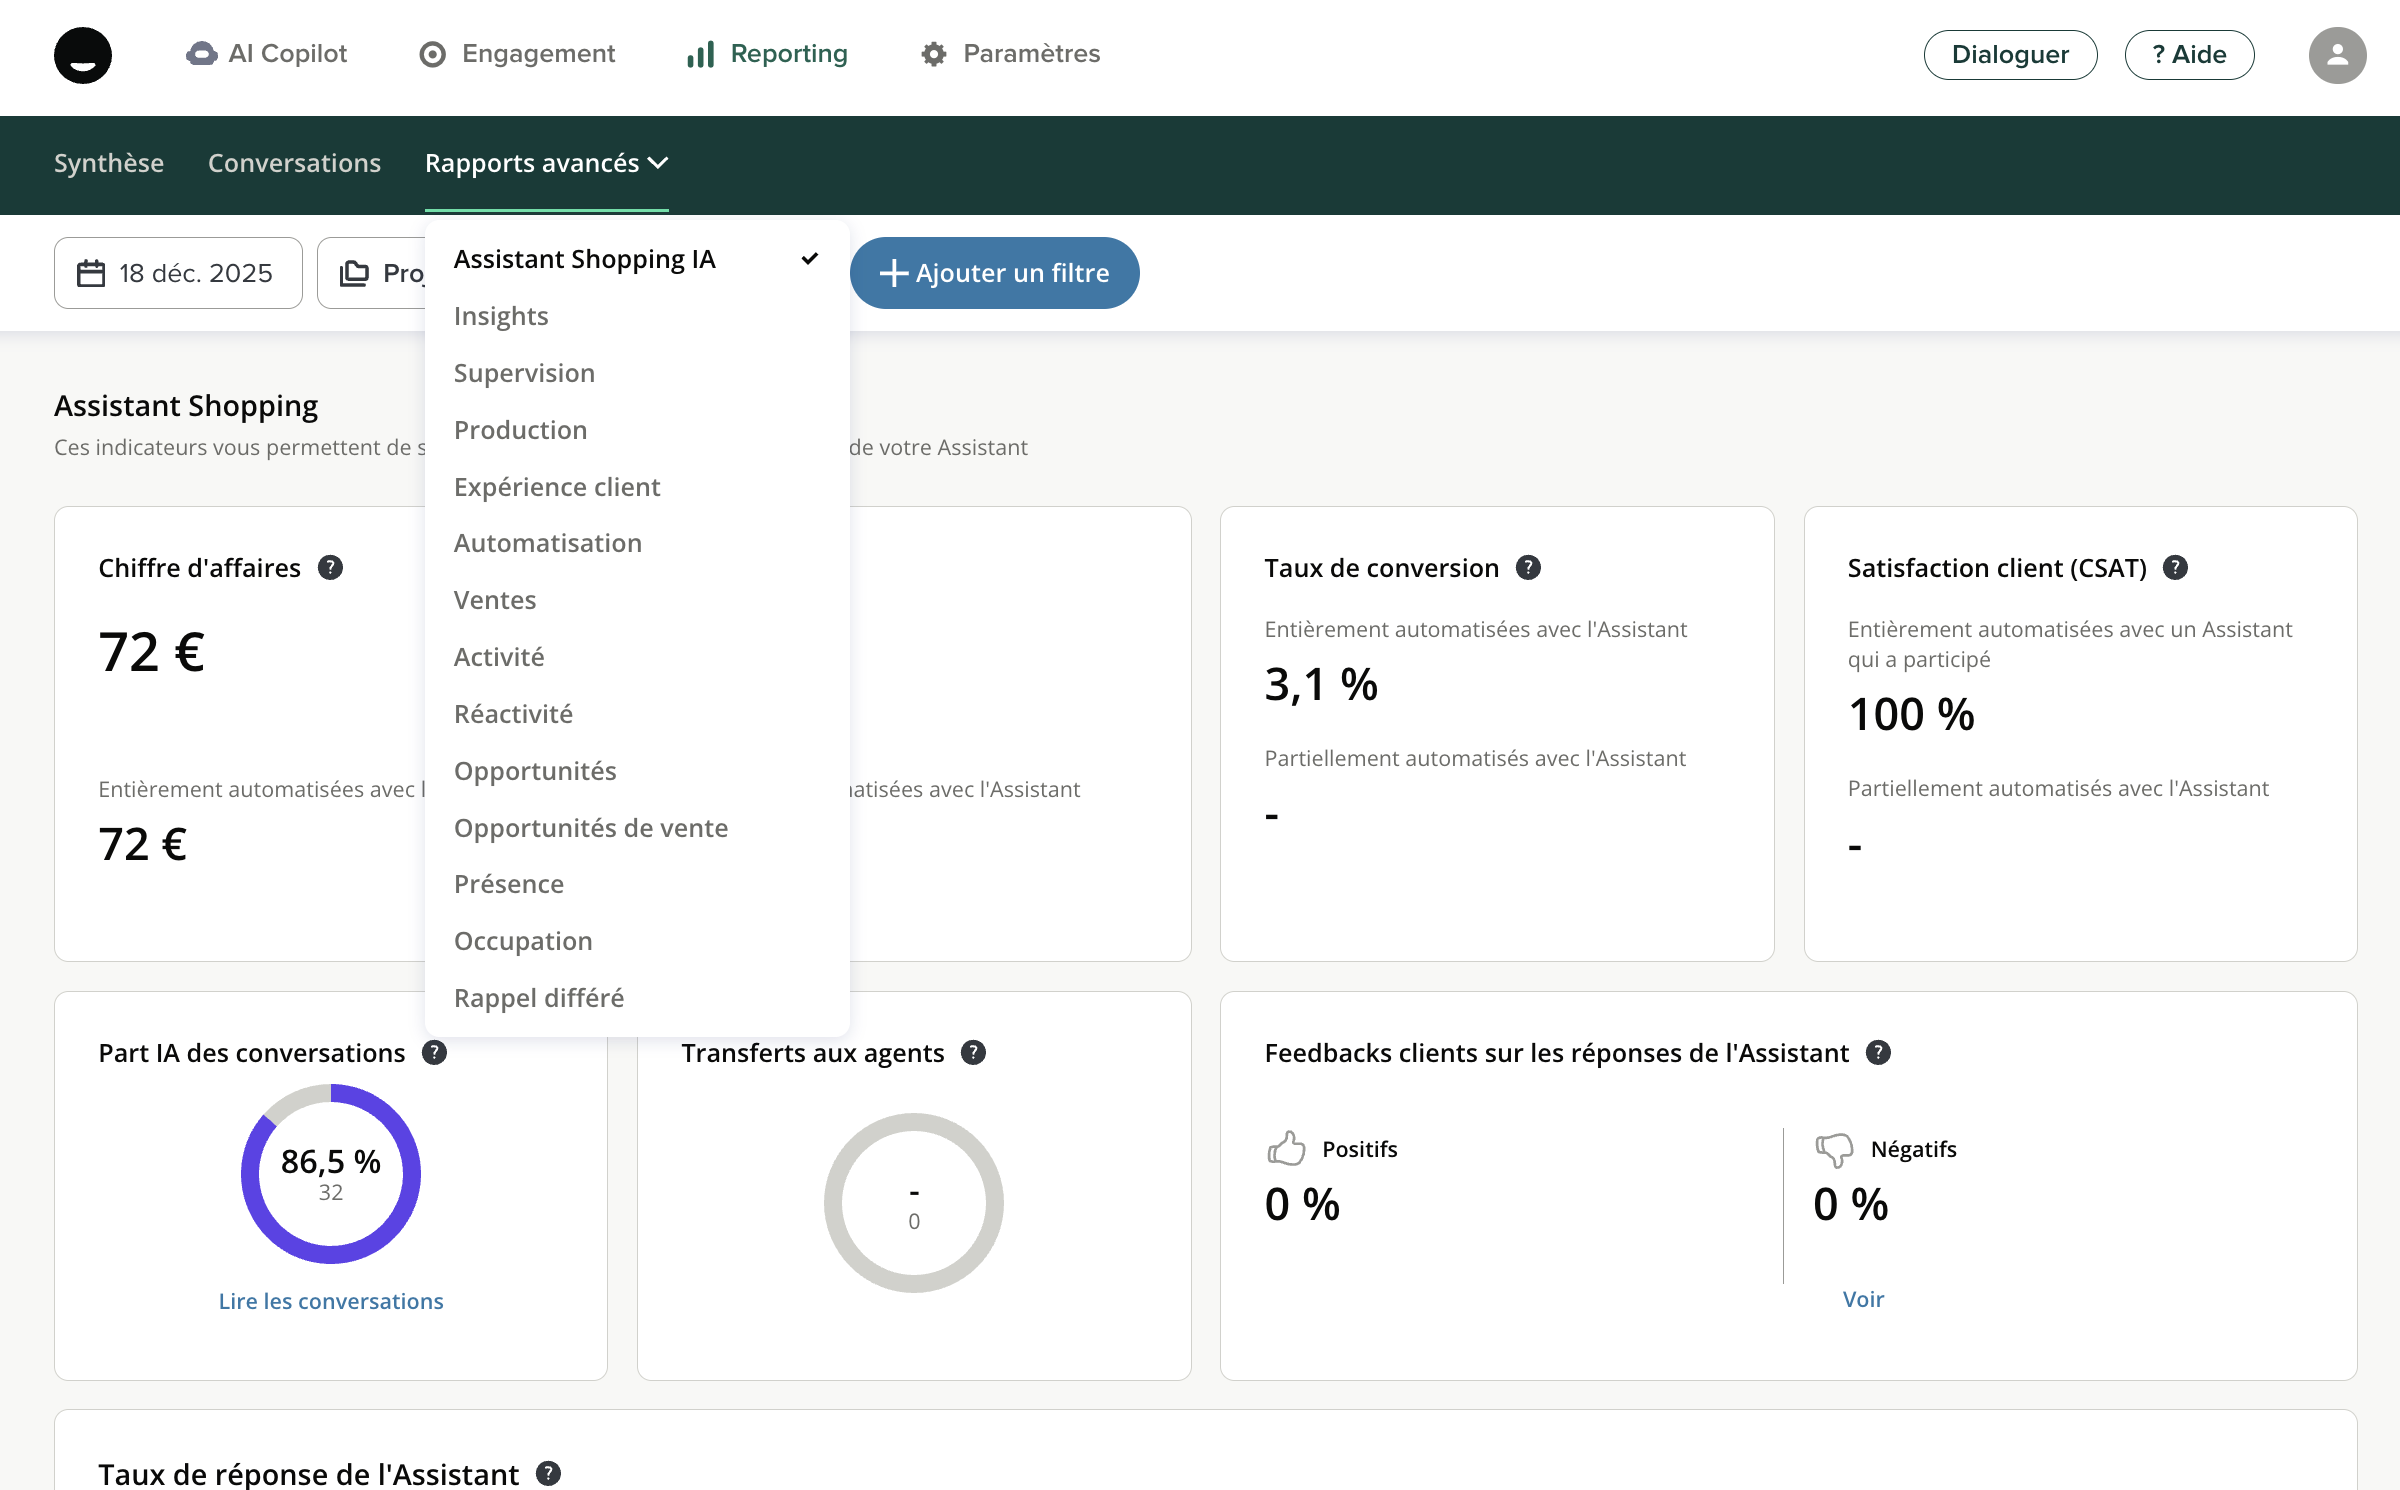This screenshot has width=2400, height=1490.
Task: Click help icon next to Satisfaction client (CSAT)
Action: click(x=2175, y=568)
